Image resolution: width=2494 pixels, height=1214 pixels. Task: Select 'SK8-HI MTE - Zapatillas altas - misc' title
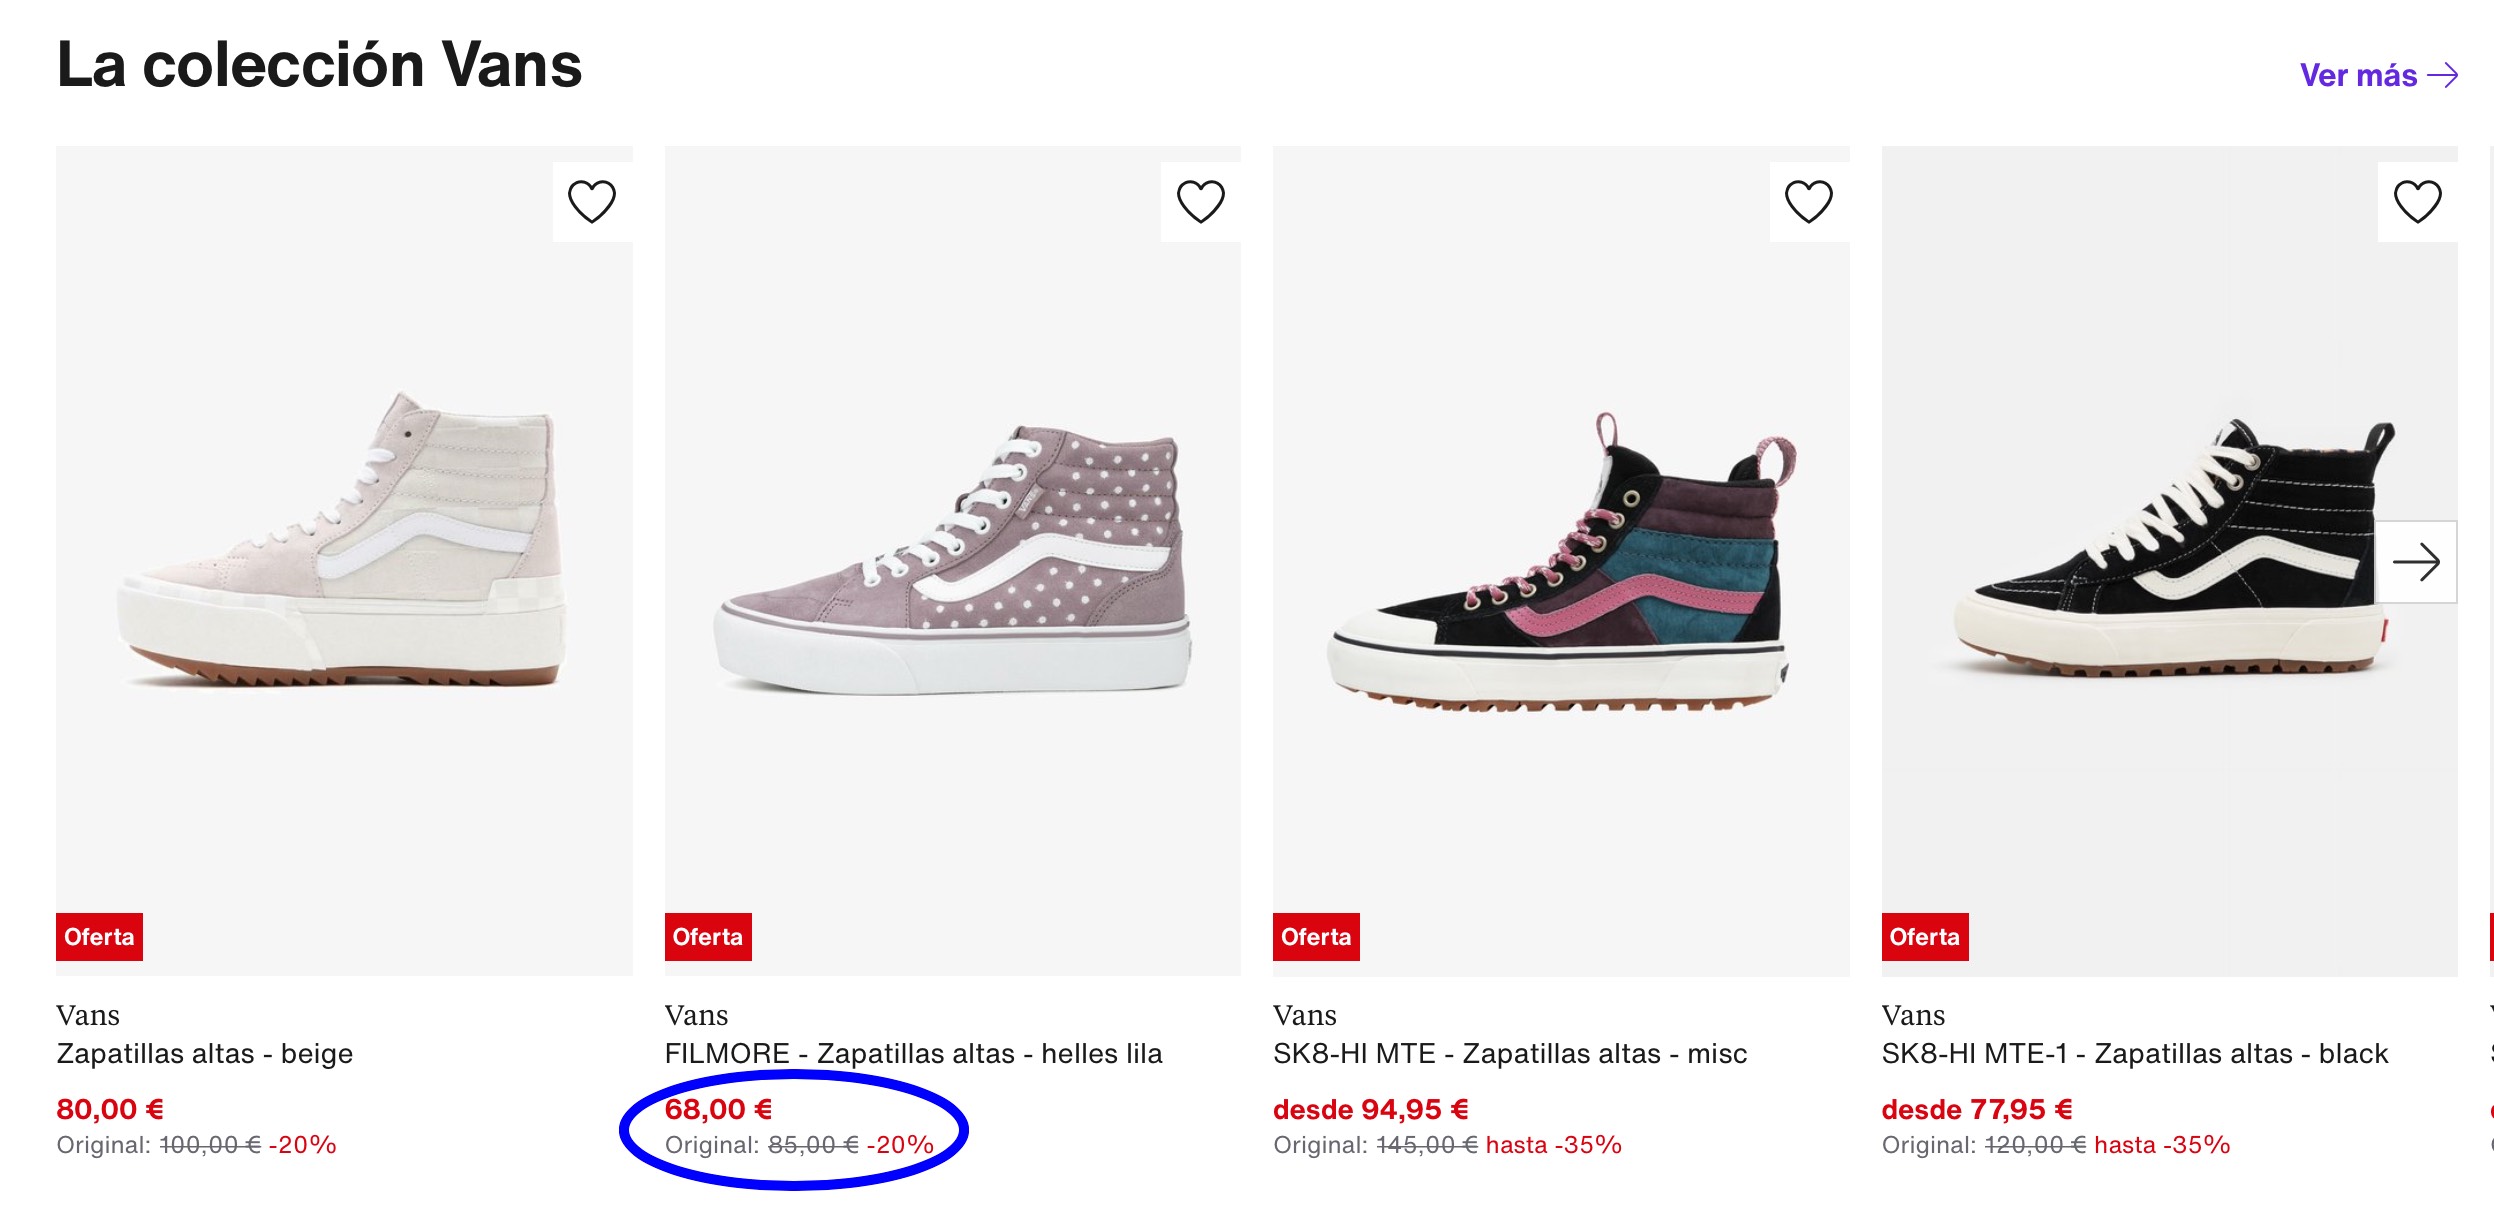point(1509,1053)
